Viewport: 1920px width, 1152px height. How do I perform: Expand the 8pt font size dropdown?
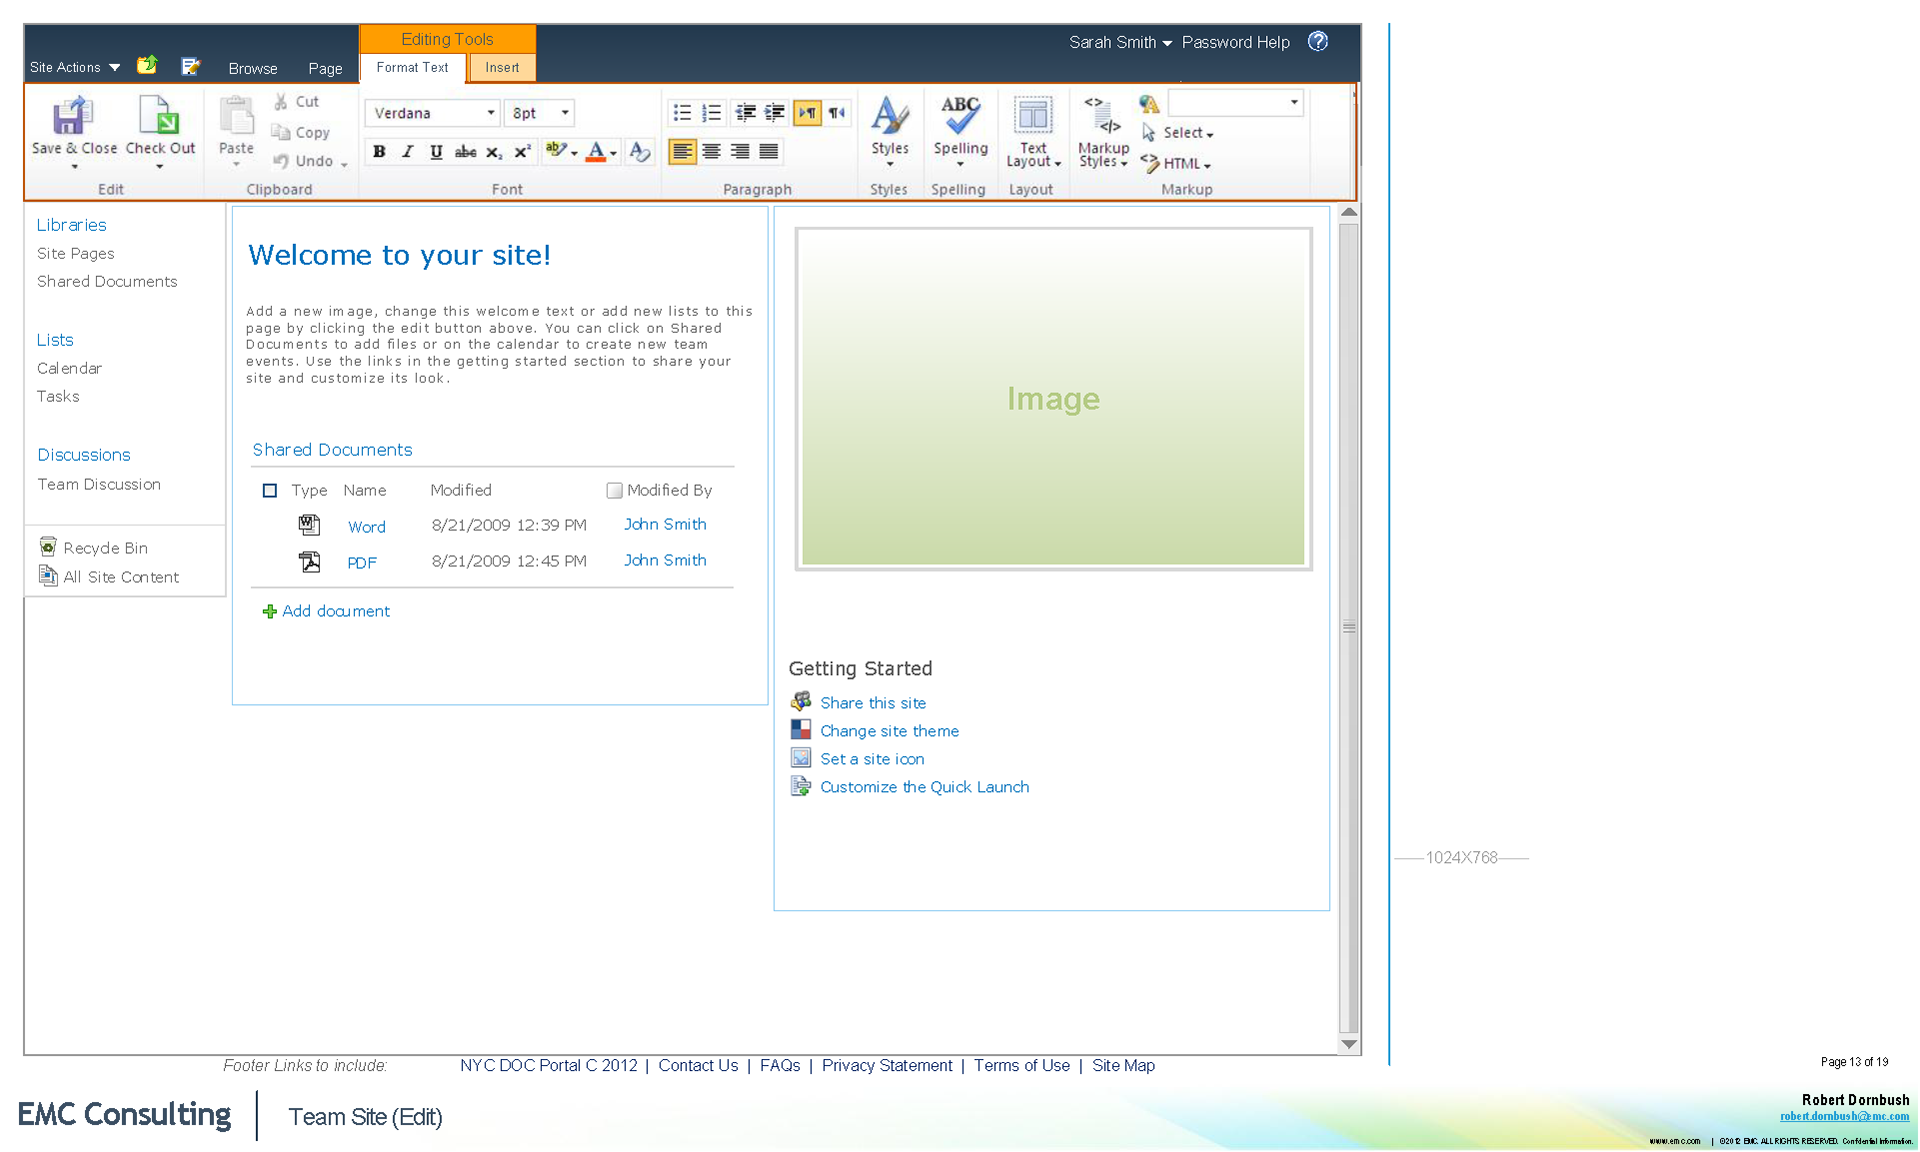(565, 113)
